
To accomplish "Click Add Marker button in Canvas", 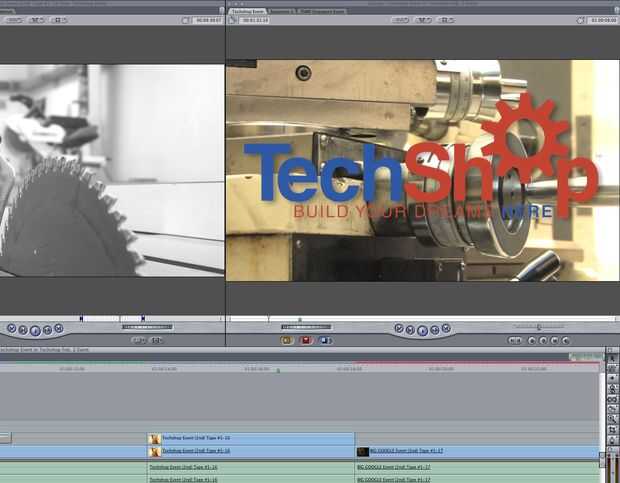I will tap(532, 340).
